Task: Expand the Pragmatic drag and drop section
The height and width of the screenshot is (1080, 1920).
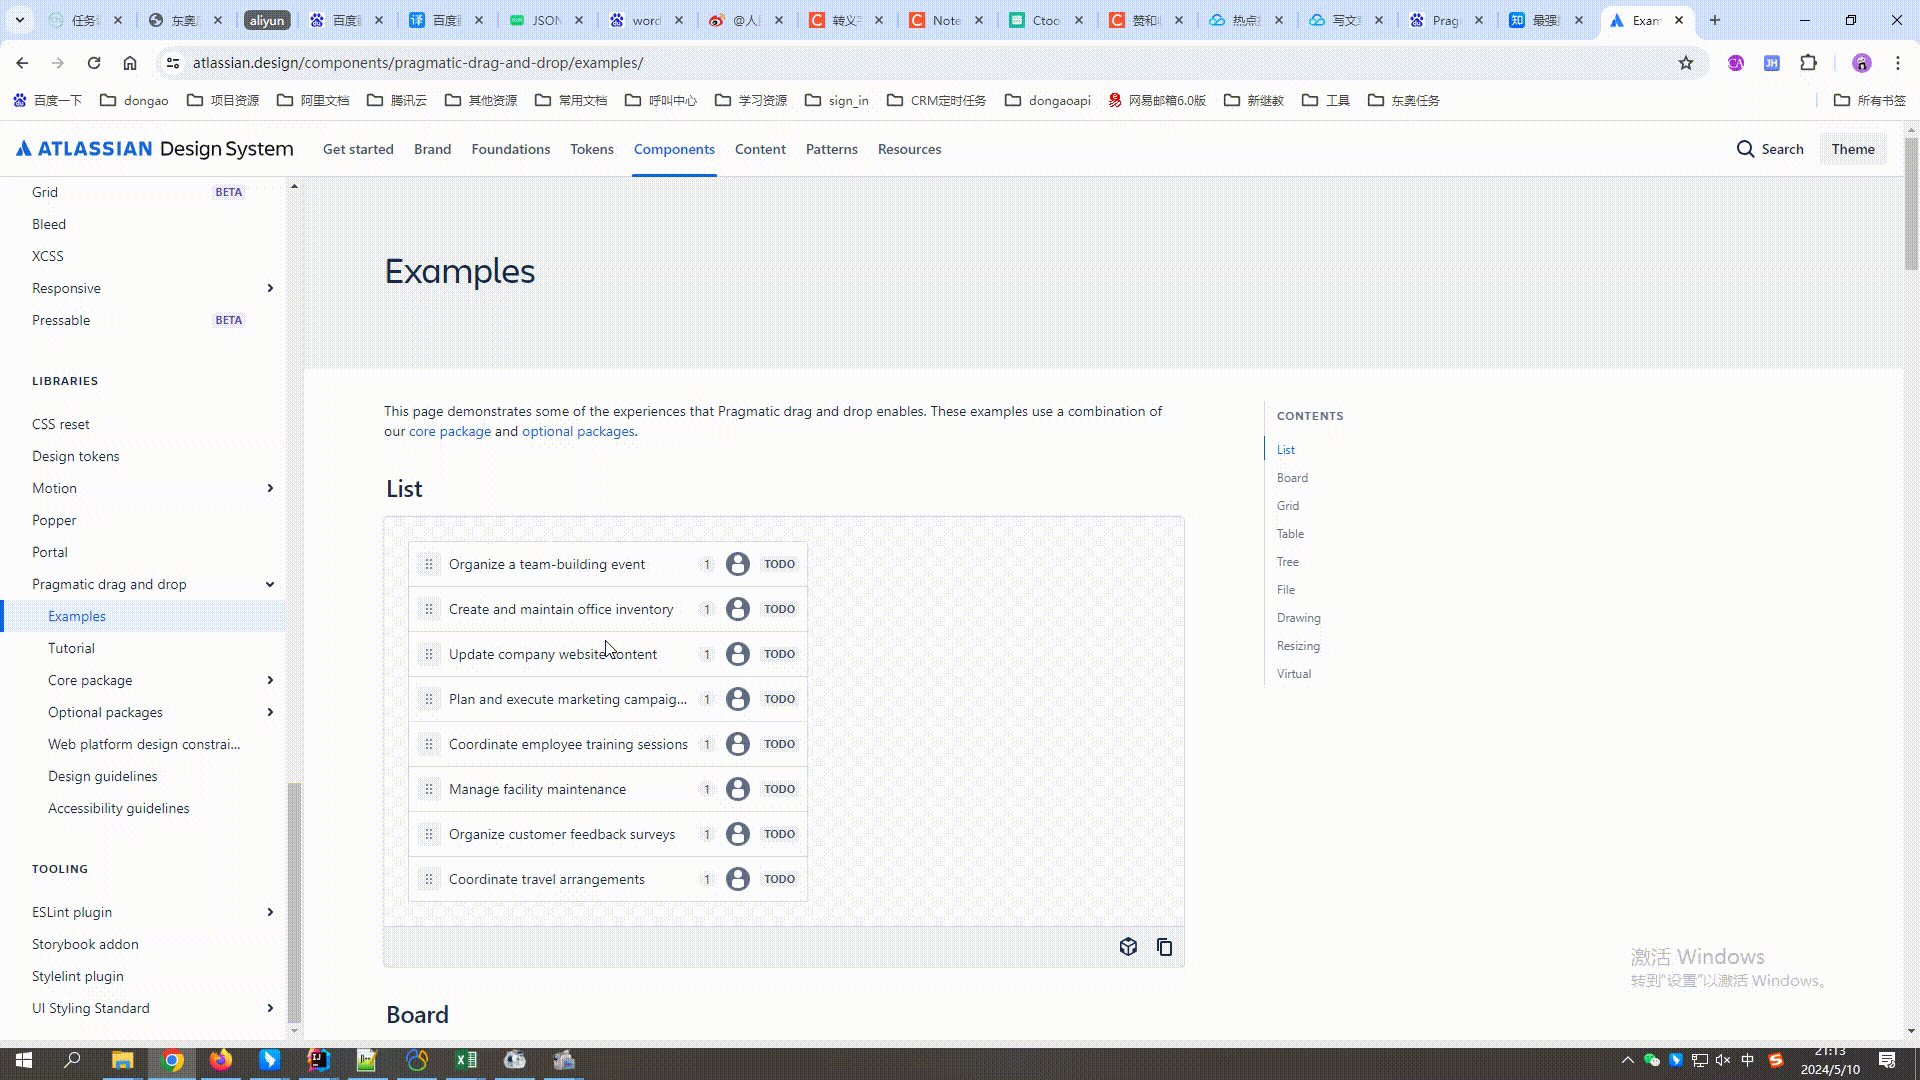Action: [270, 584]
